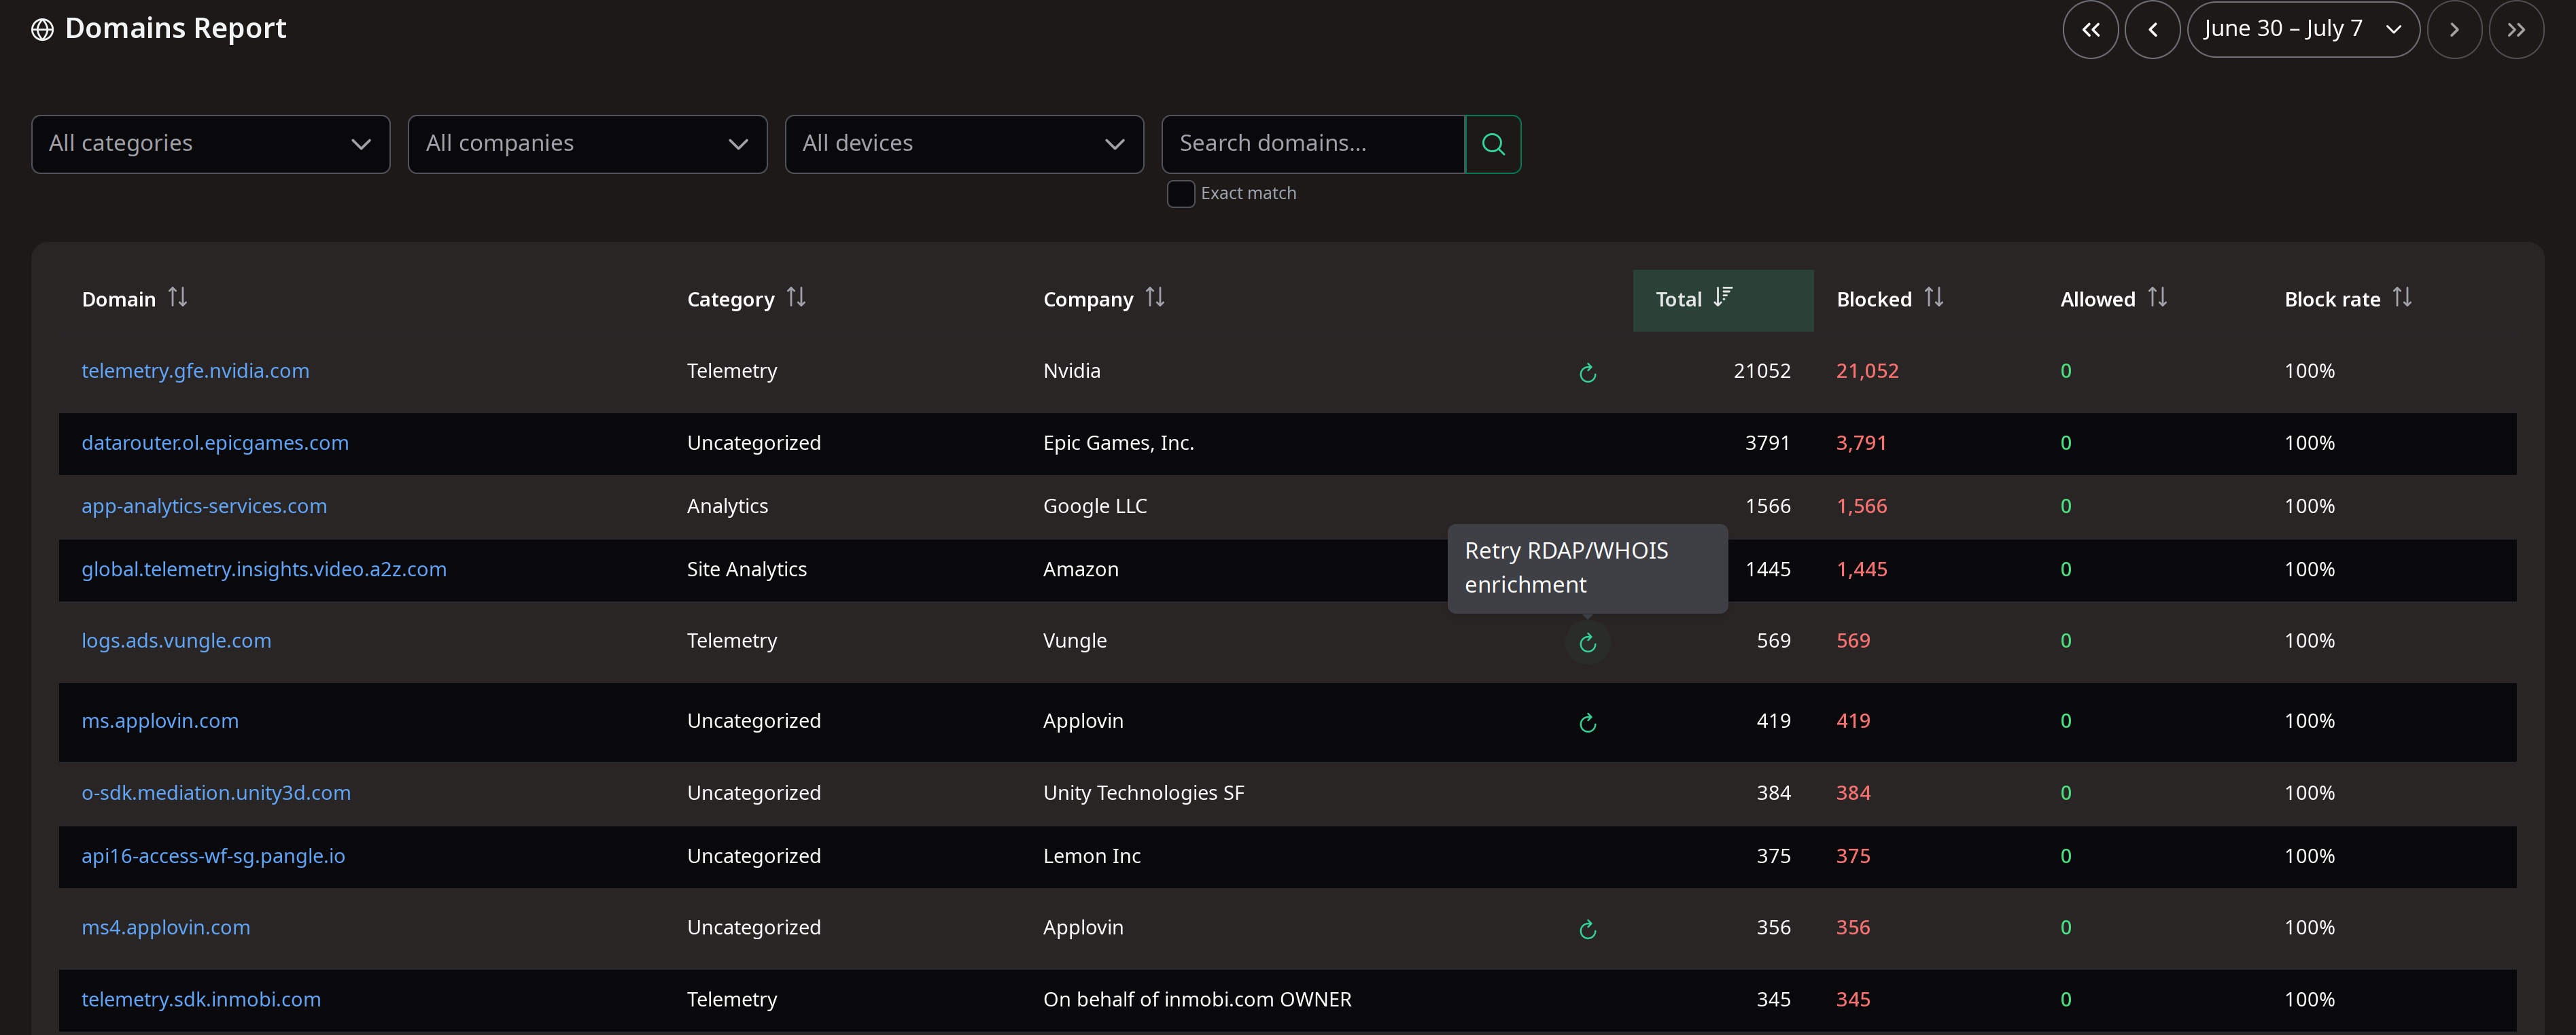The height and width of the screenshot is (1035, 2576).
Task: Sort by Category column arrows
Action: [x=796, y=297]
